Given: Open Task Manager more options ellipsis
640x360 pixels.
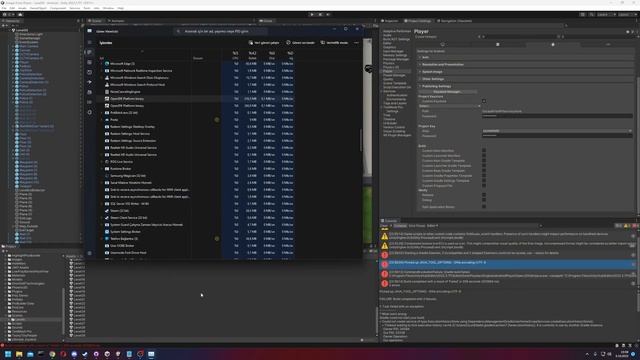Looking at the screenshot, I should click(x=356, y=42).
